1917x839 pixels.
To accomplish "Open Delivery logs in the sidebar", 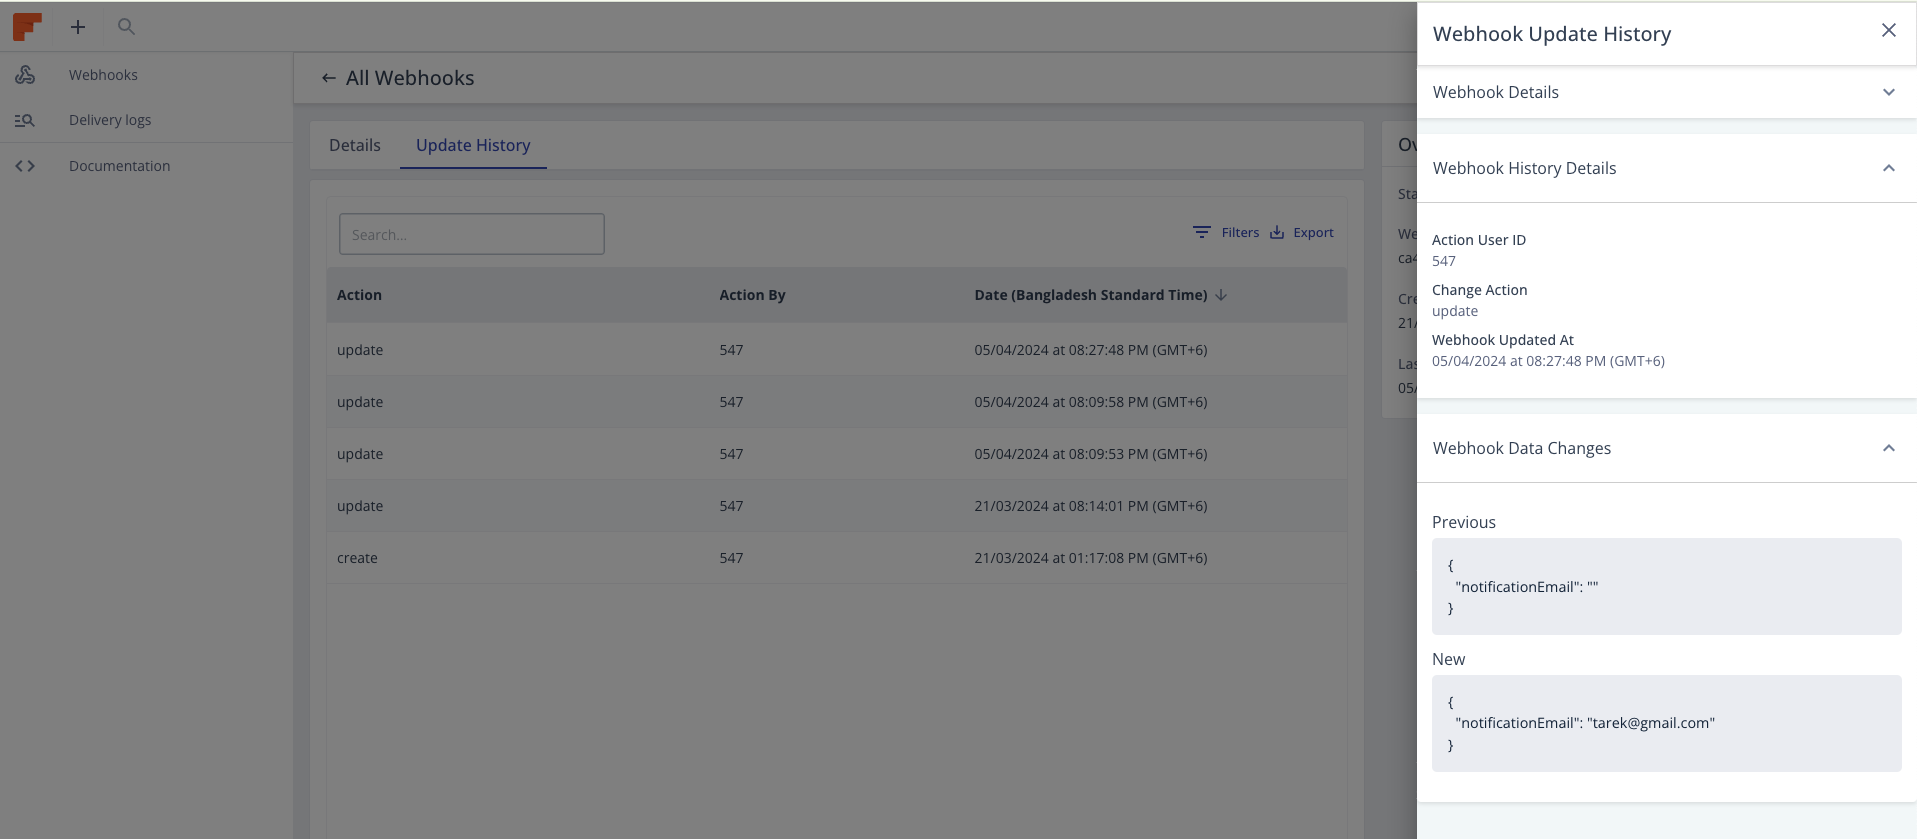I will click(x=110, y=120).
